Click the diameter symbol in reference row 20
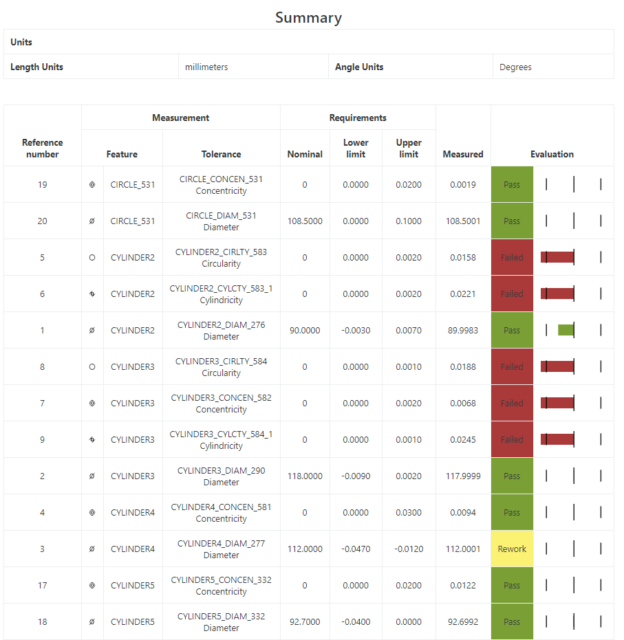 (x=92, y=221)
